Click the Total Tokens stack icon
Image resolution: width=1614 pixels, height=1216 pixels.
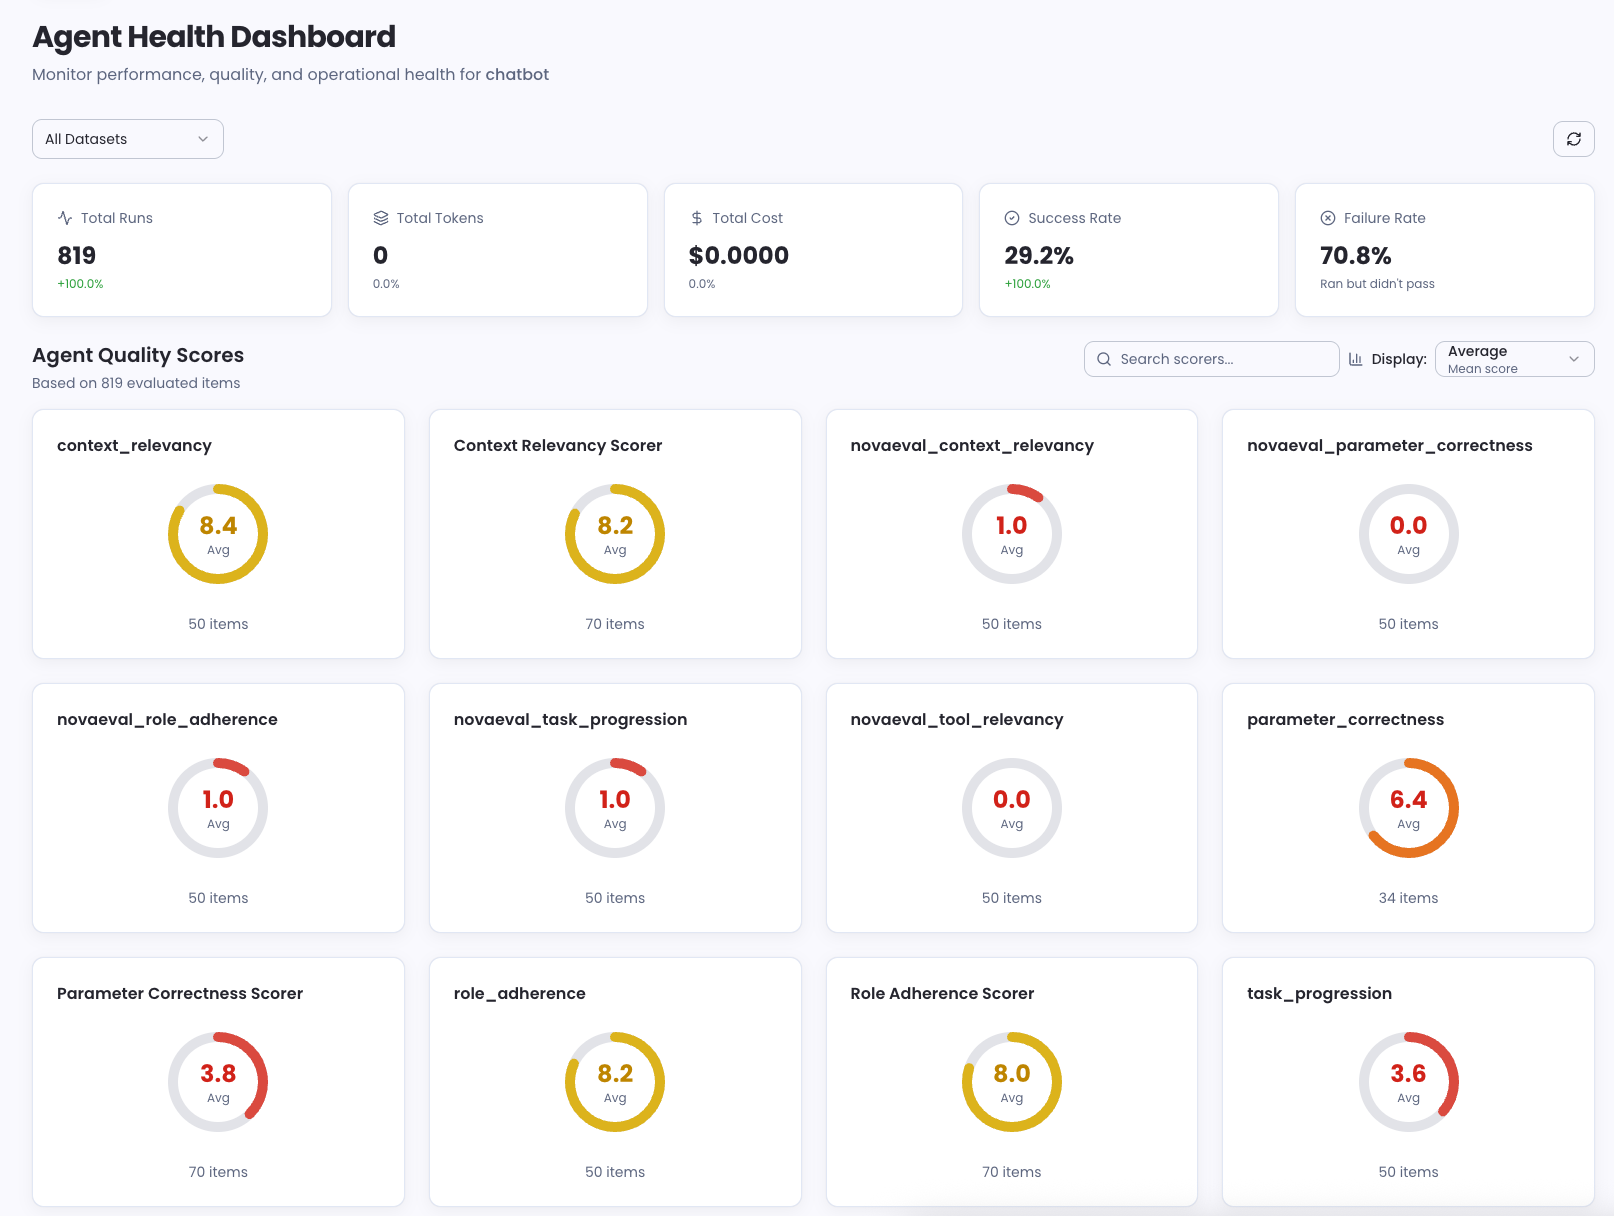pyautogui.click(x=380, y=217)
